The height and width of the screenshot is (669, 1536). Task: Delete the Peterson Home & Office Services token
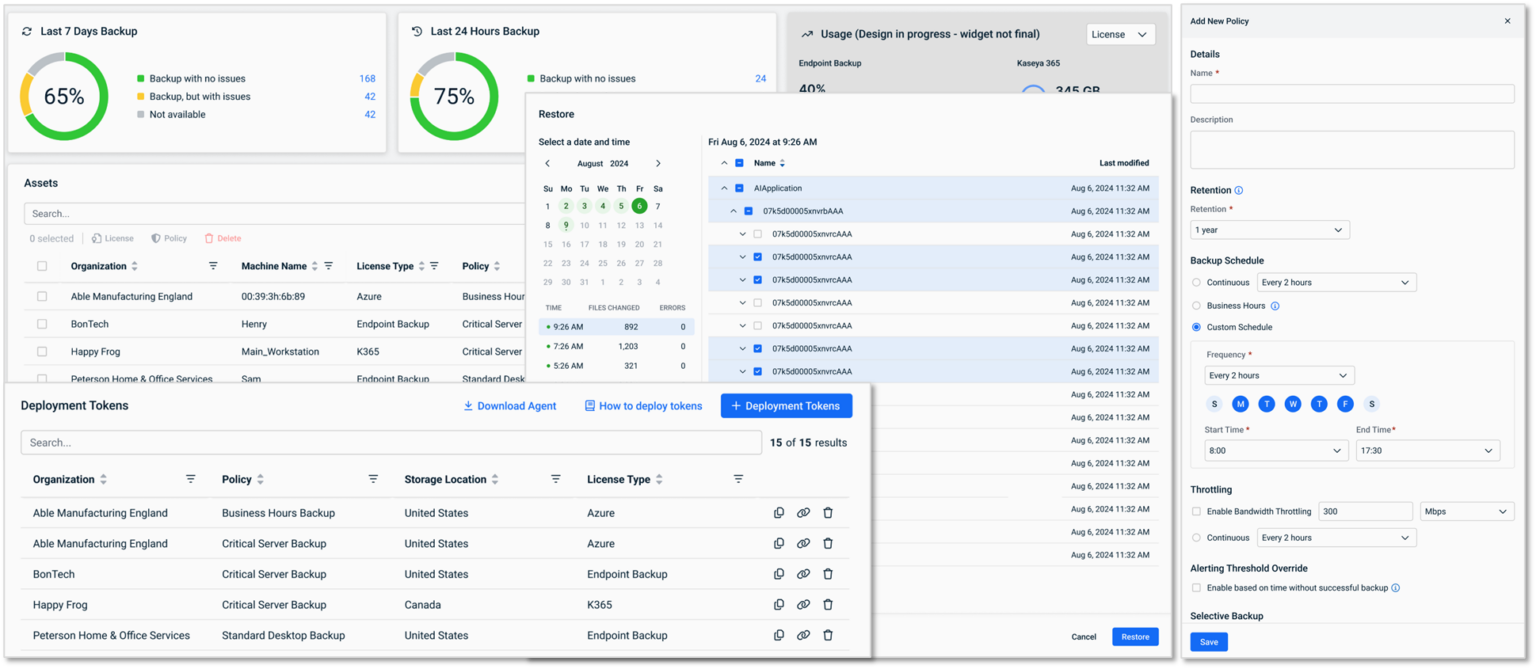click(x=828, y=635)
